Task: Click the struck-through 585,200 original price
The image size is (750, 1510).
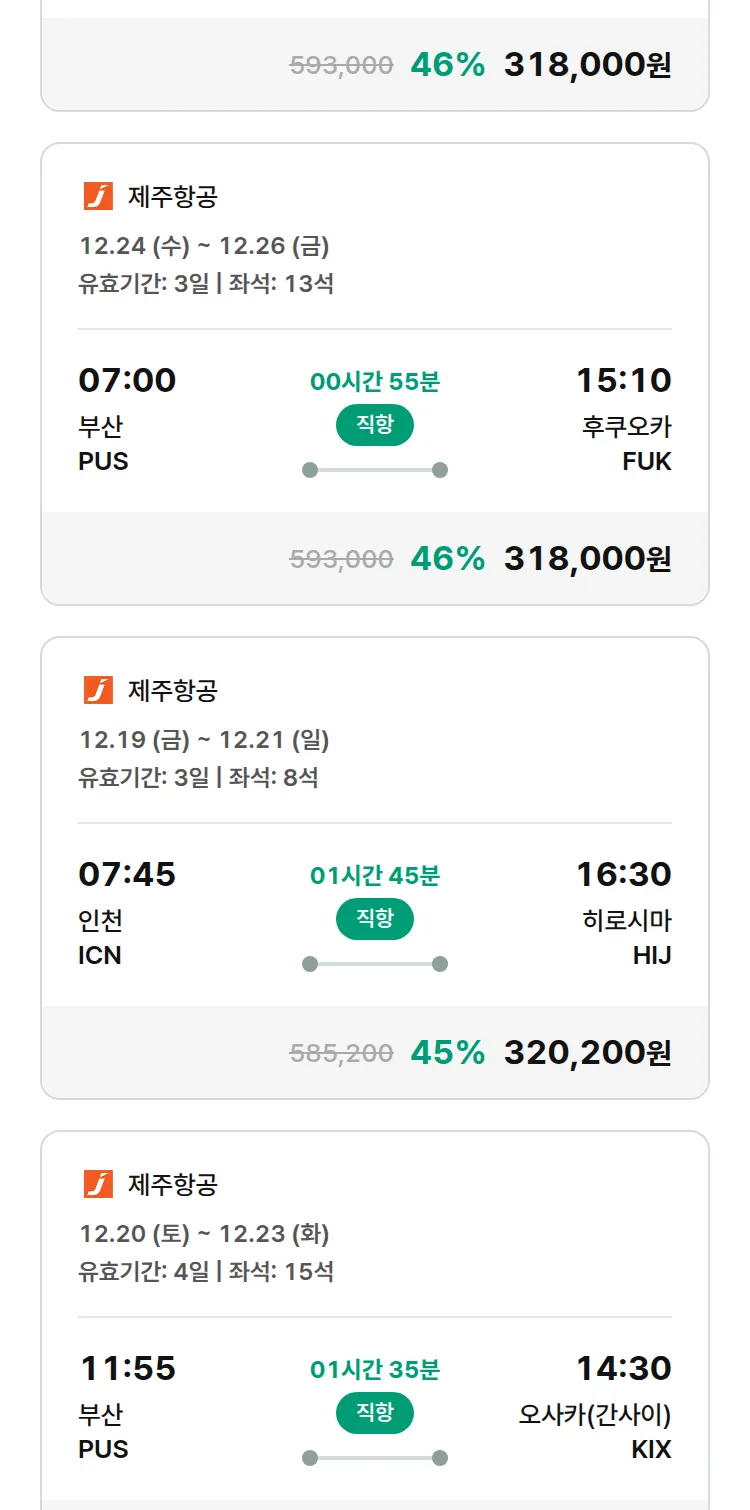Action: pyautogui.click(x=341, y=1053)
